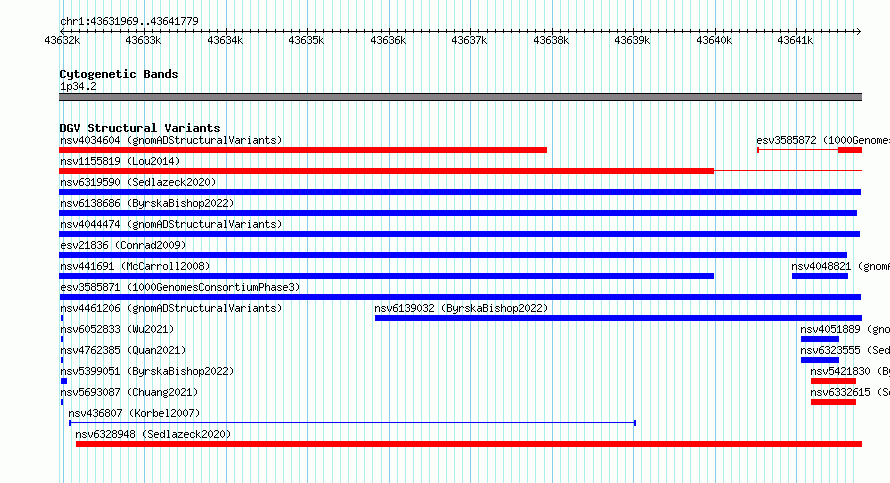Screen dimensions: 890x483
Task: Click the 43641k ruler position label
Action: 795,40
